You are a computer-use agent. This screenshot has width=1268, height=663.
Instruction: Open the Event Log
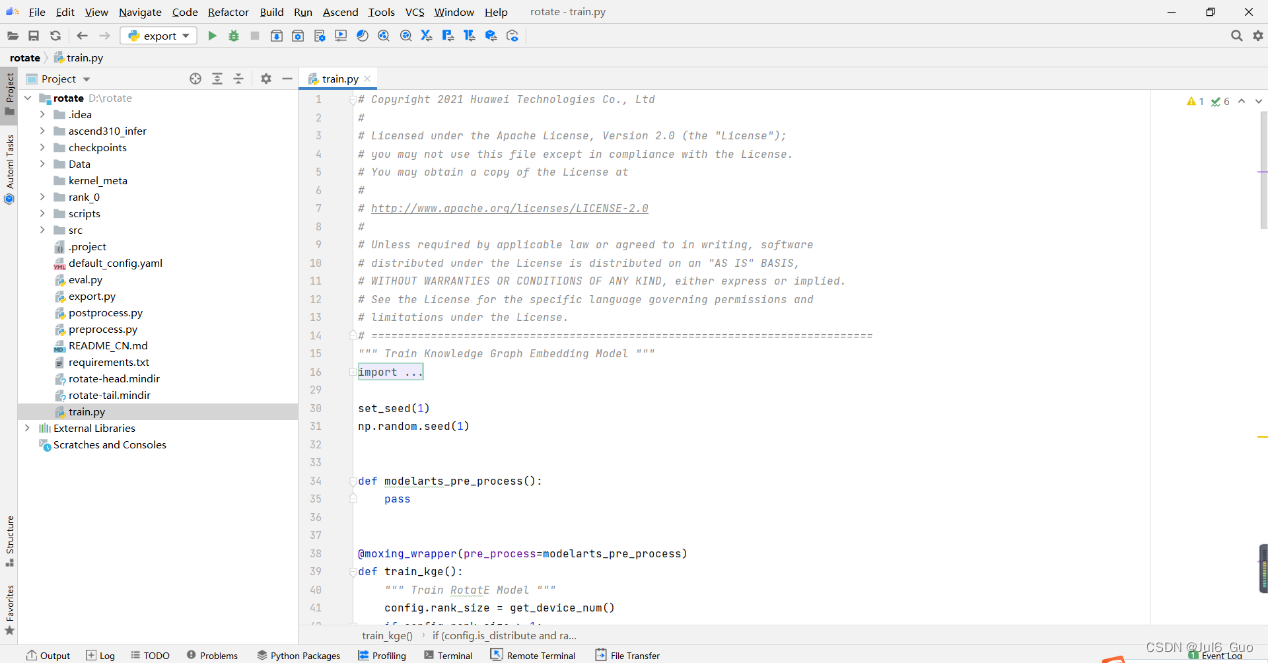pyautogui.click(x=1215, y=655)
